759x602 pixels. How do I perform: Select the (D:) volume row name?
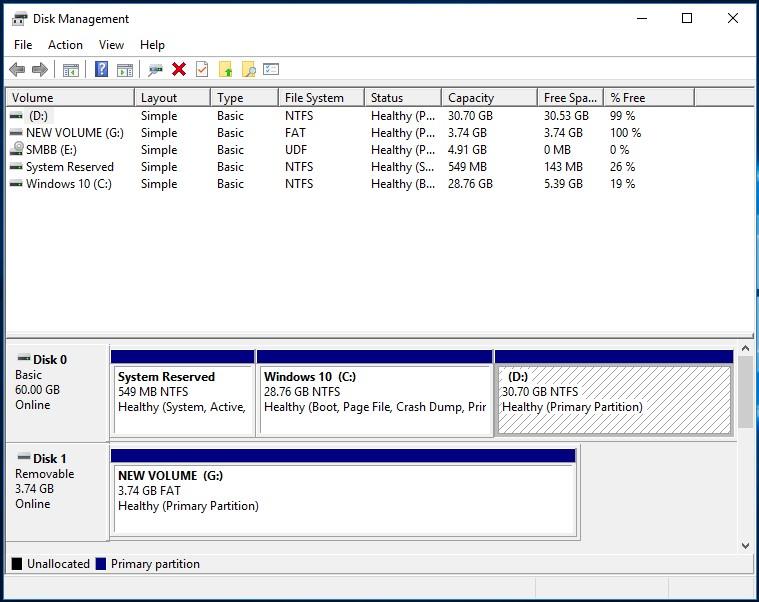click(38, 116)
